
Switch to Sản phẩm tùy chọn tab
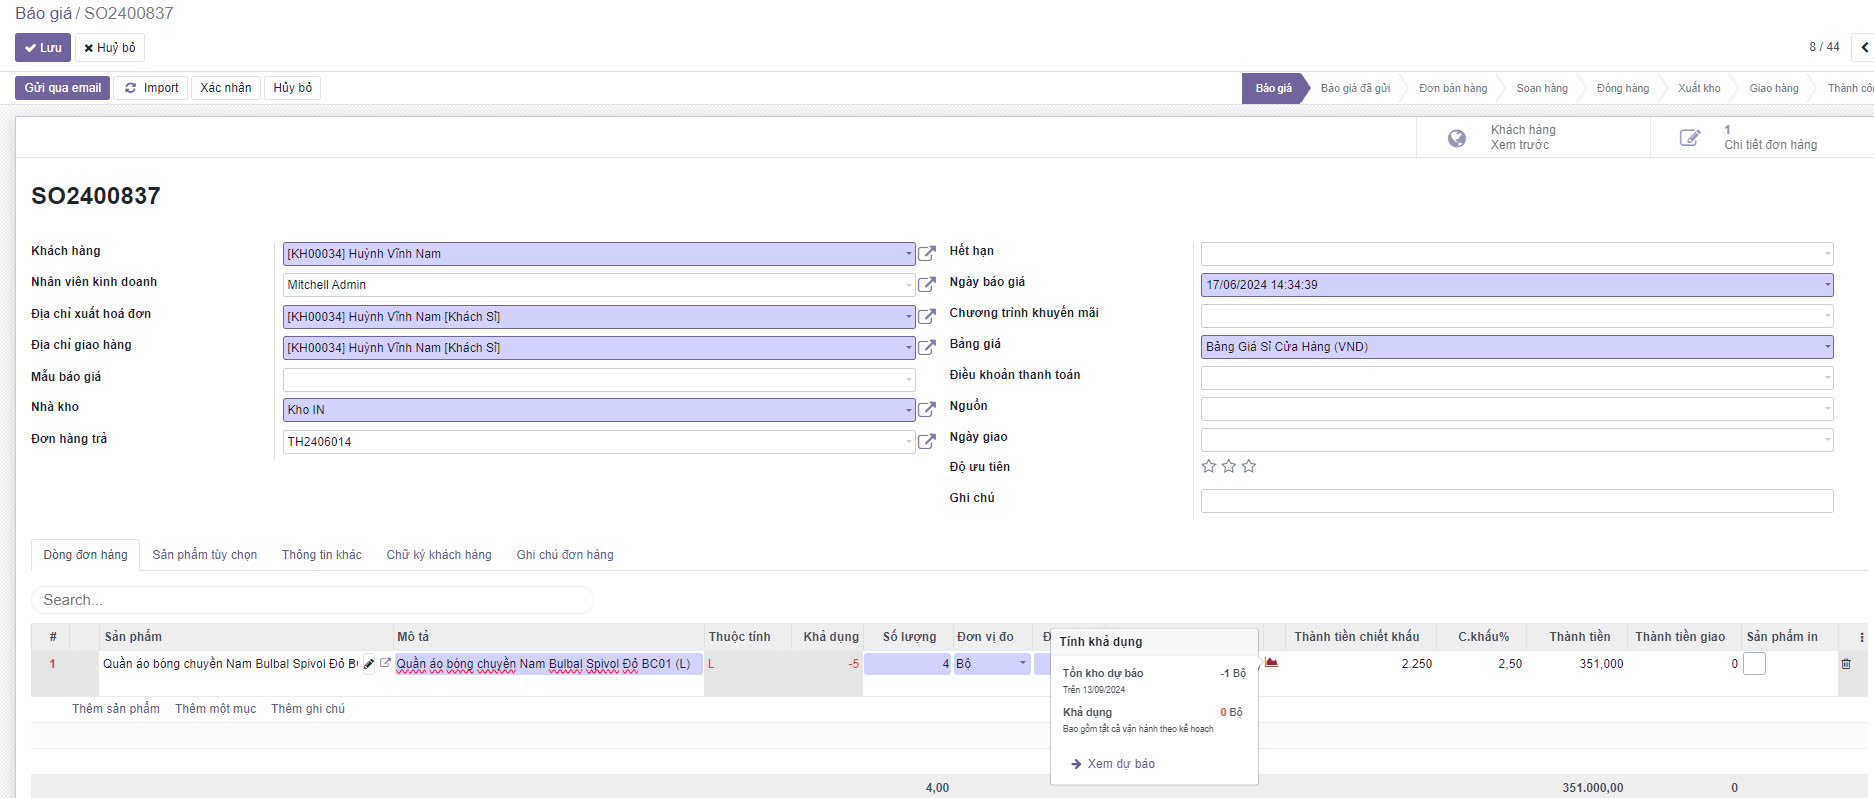point(204,555)
